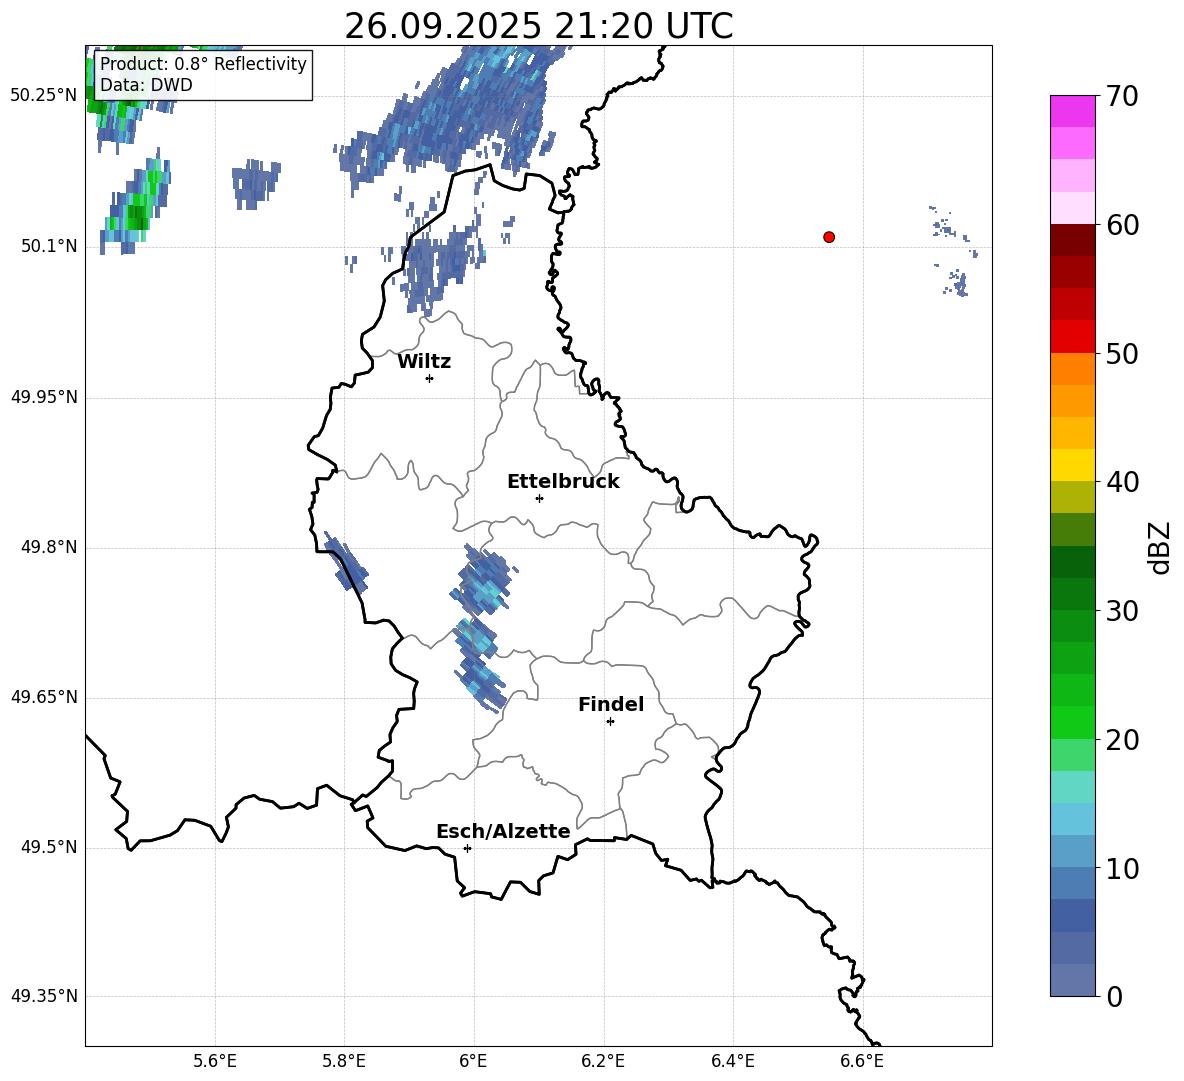Click the 6.4°E longitude label
The image size is (1184, 1081).
[x=732, y=1061]
